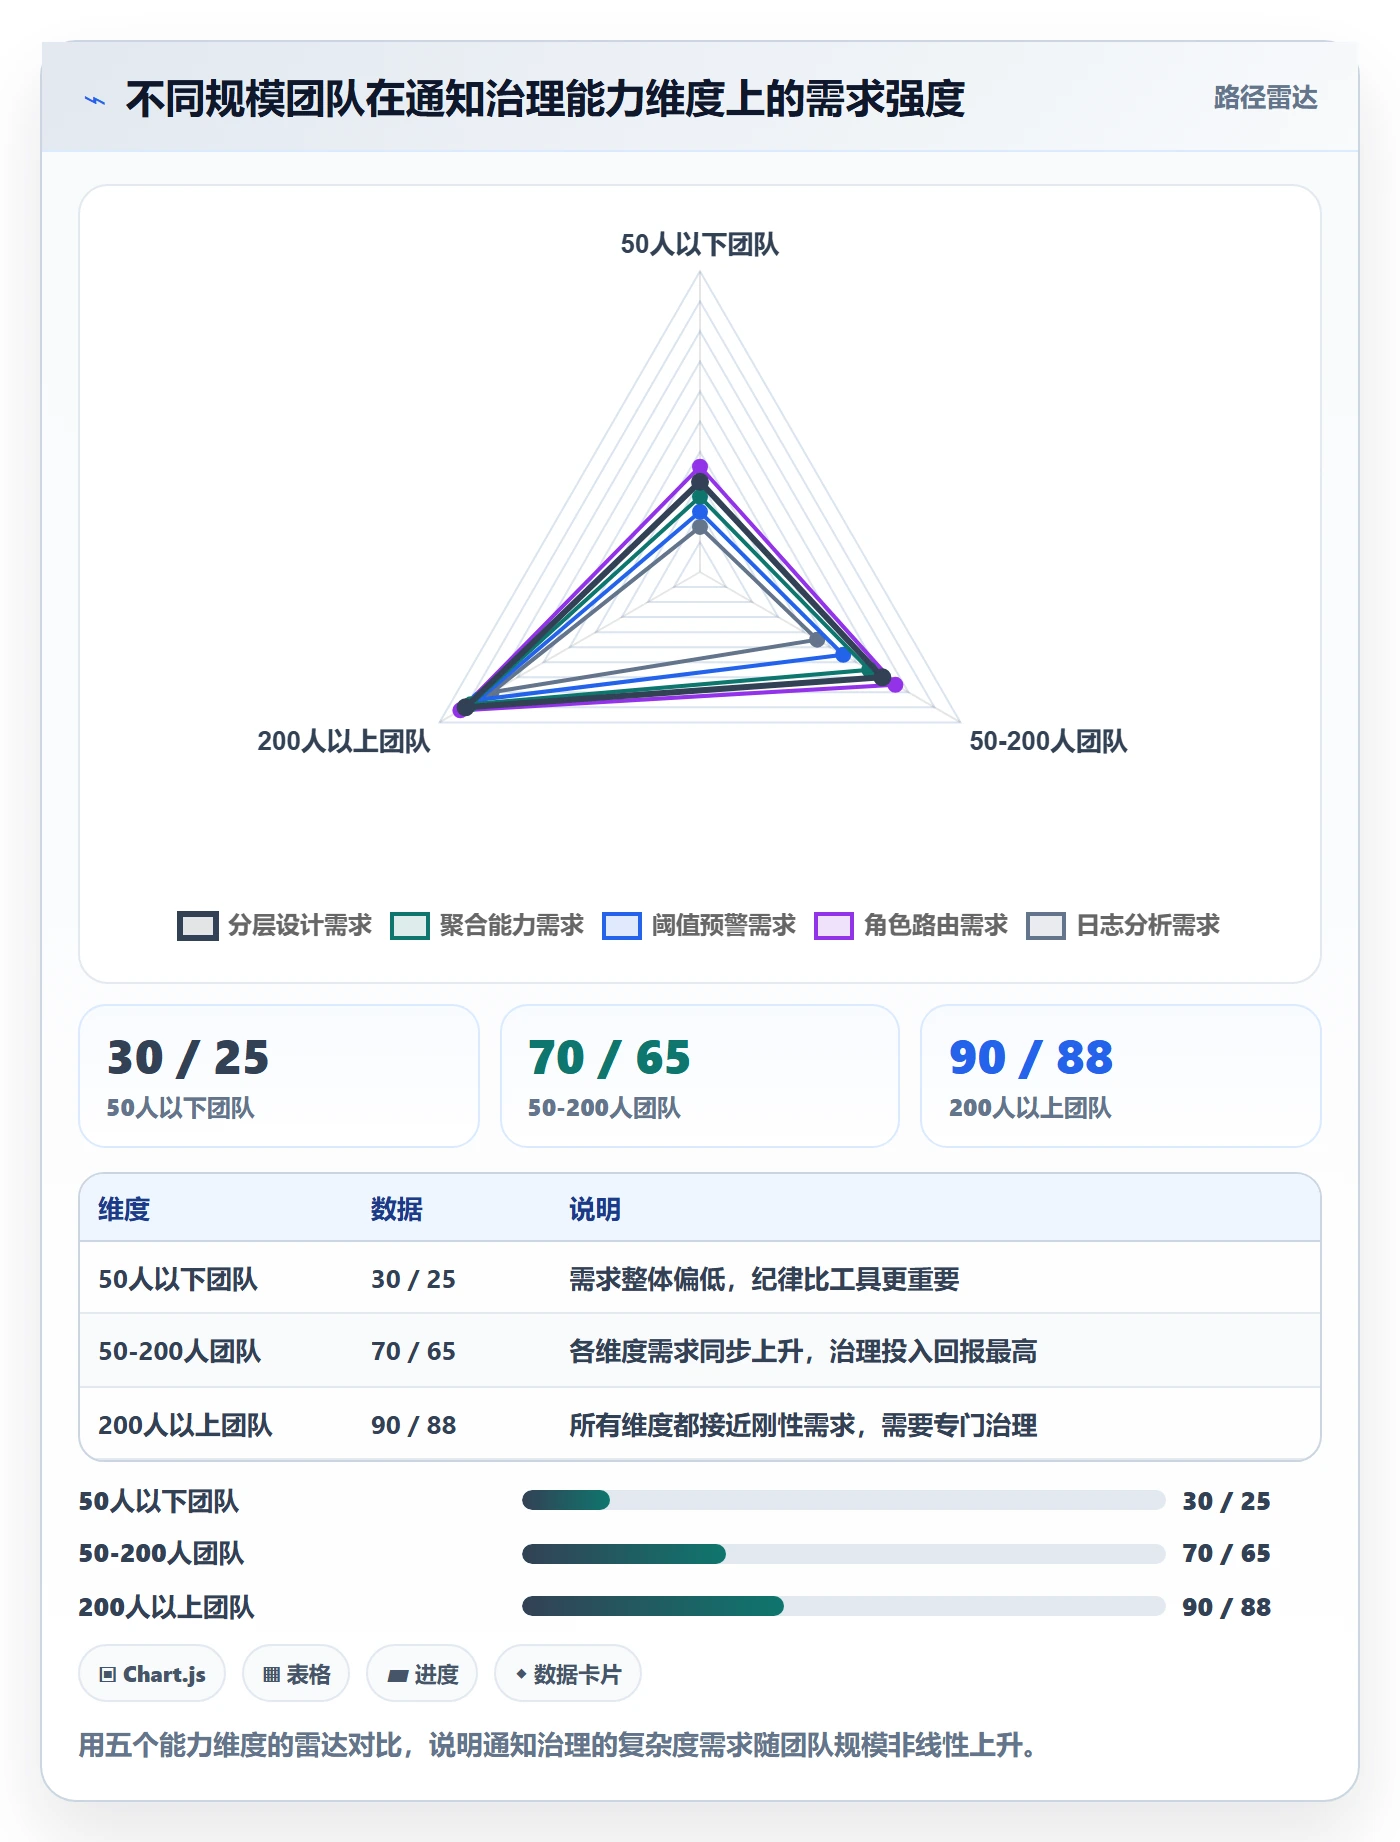
Task: Click the 说明 column header
Action: tap(595, 1209)
